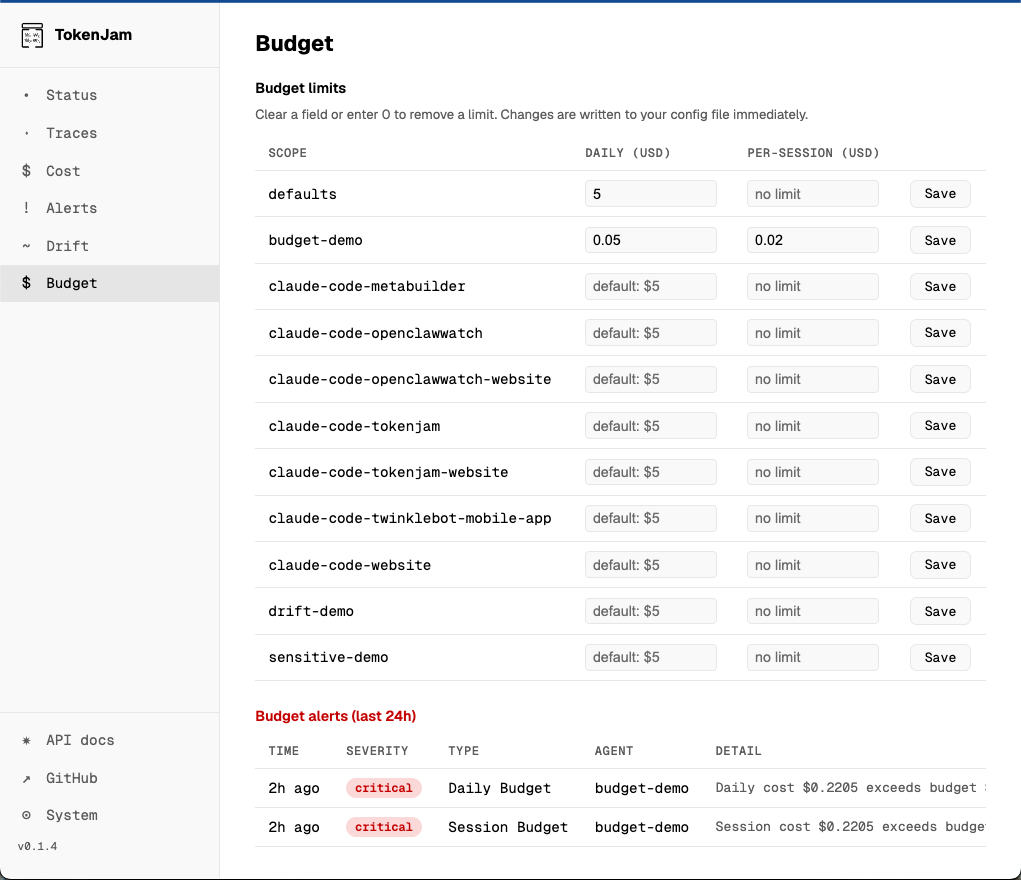Viewport: 1021px width, 880px height.
Task: Click the dollar icon beside Budget
Action: 26,283
